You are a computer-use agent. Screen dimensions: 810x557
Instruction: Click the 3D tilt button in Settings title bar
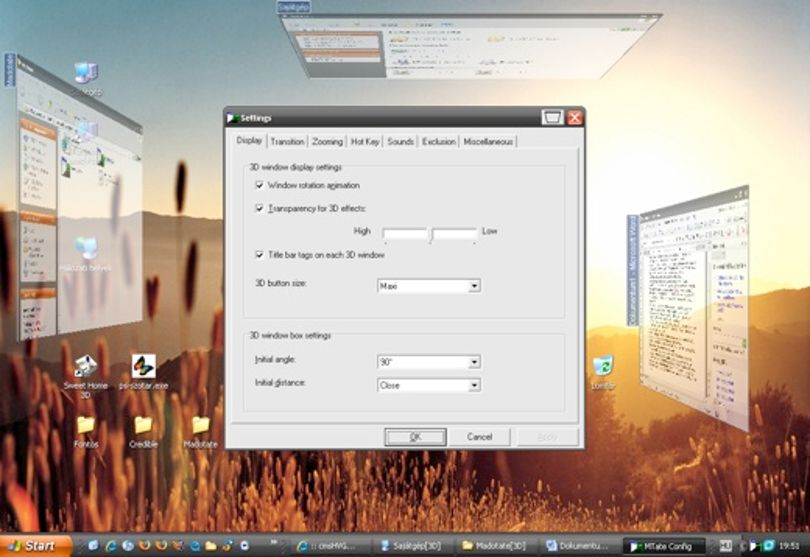point(552,118)
